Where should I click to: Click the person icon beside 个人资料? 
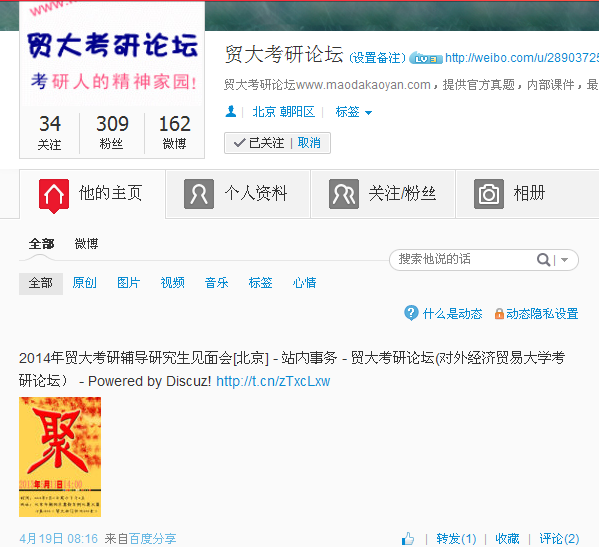tap(199, 194)
